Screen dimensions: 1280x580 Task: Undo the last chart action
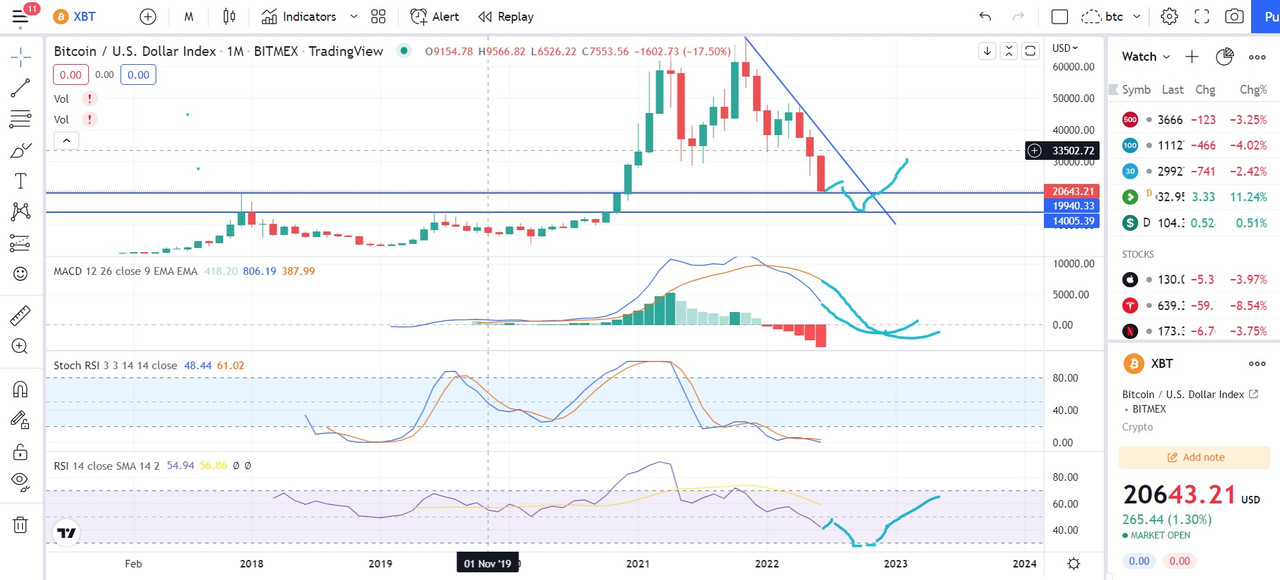pos(985,17)
